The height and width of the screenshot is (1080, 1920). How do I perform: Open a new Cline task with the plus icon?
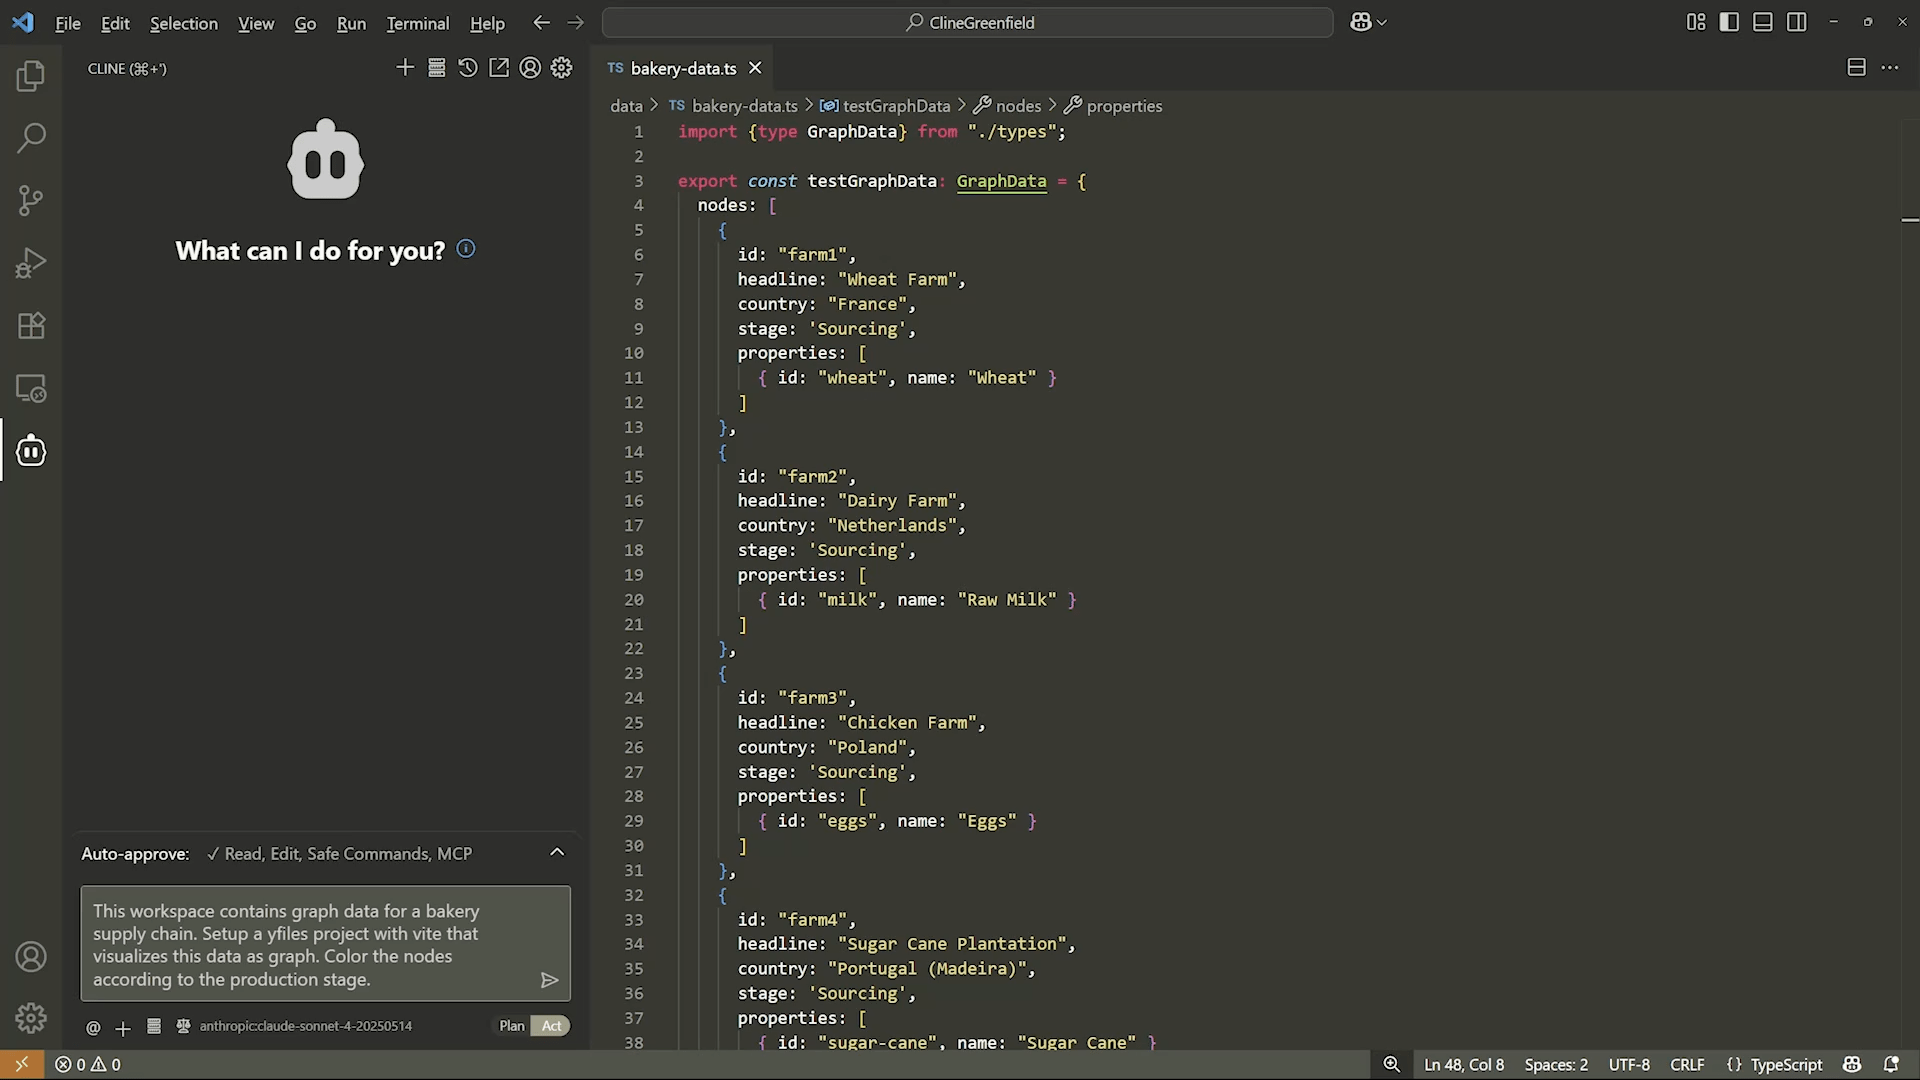coord(405,68)
